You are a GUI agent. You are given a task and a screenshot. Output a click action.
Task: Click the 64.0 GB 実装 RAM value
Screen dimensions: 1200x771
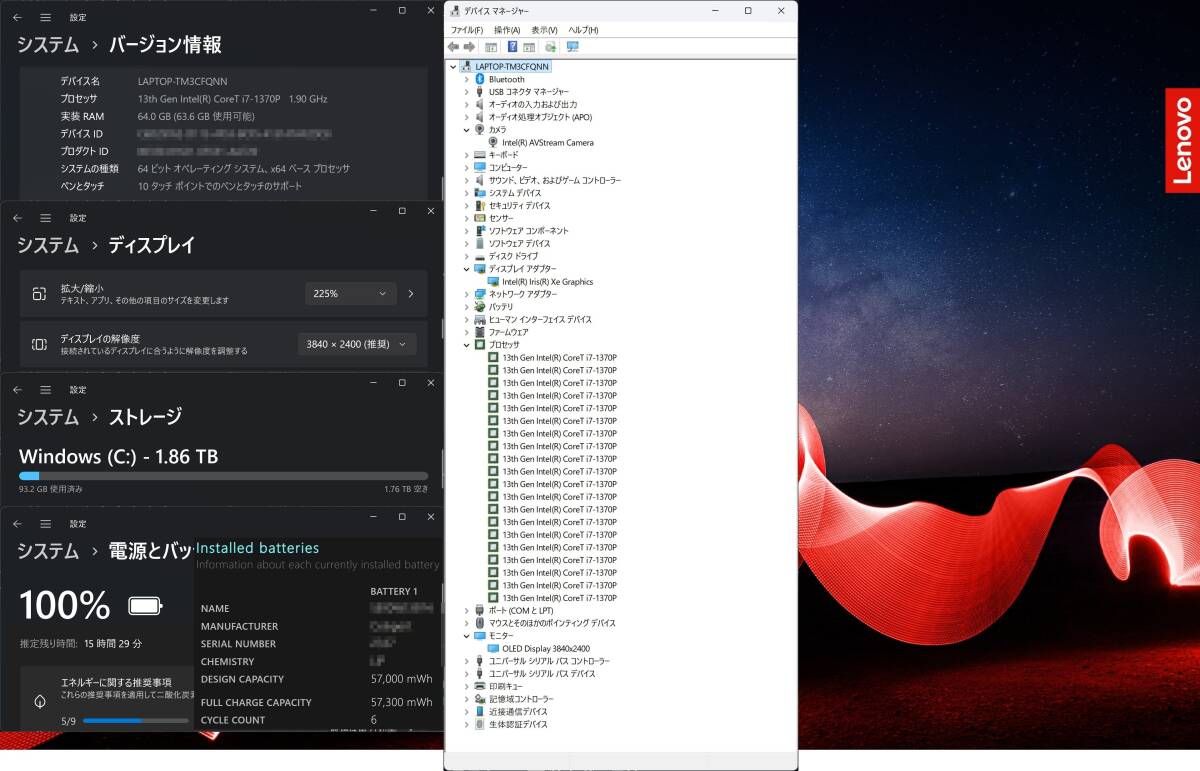(x=196, y=116)
